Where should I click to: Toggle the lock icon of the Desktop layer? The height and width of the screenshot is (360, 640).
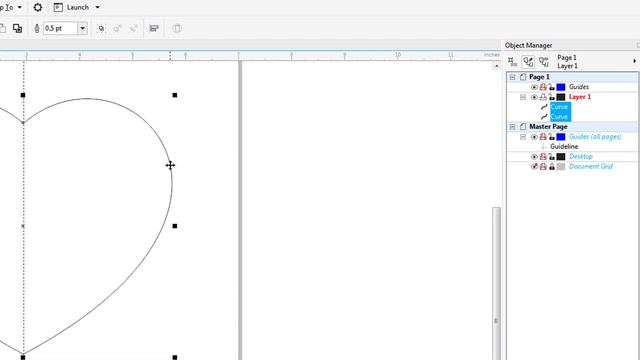click(x=552, y=157)
